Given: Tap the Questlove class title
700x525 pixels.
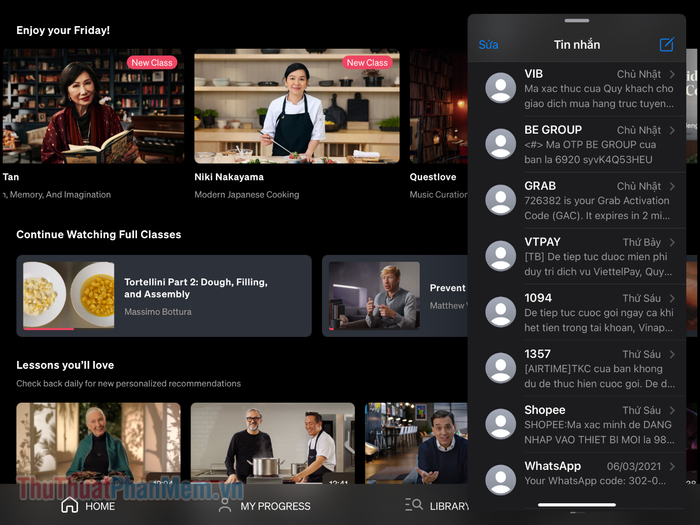Looking at the screenshot, I should [433, 177].
